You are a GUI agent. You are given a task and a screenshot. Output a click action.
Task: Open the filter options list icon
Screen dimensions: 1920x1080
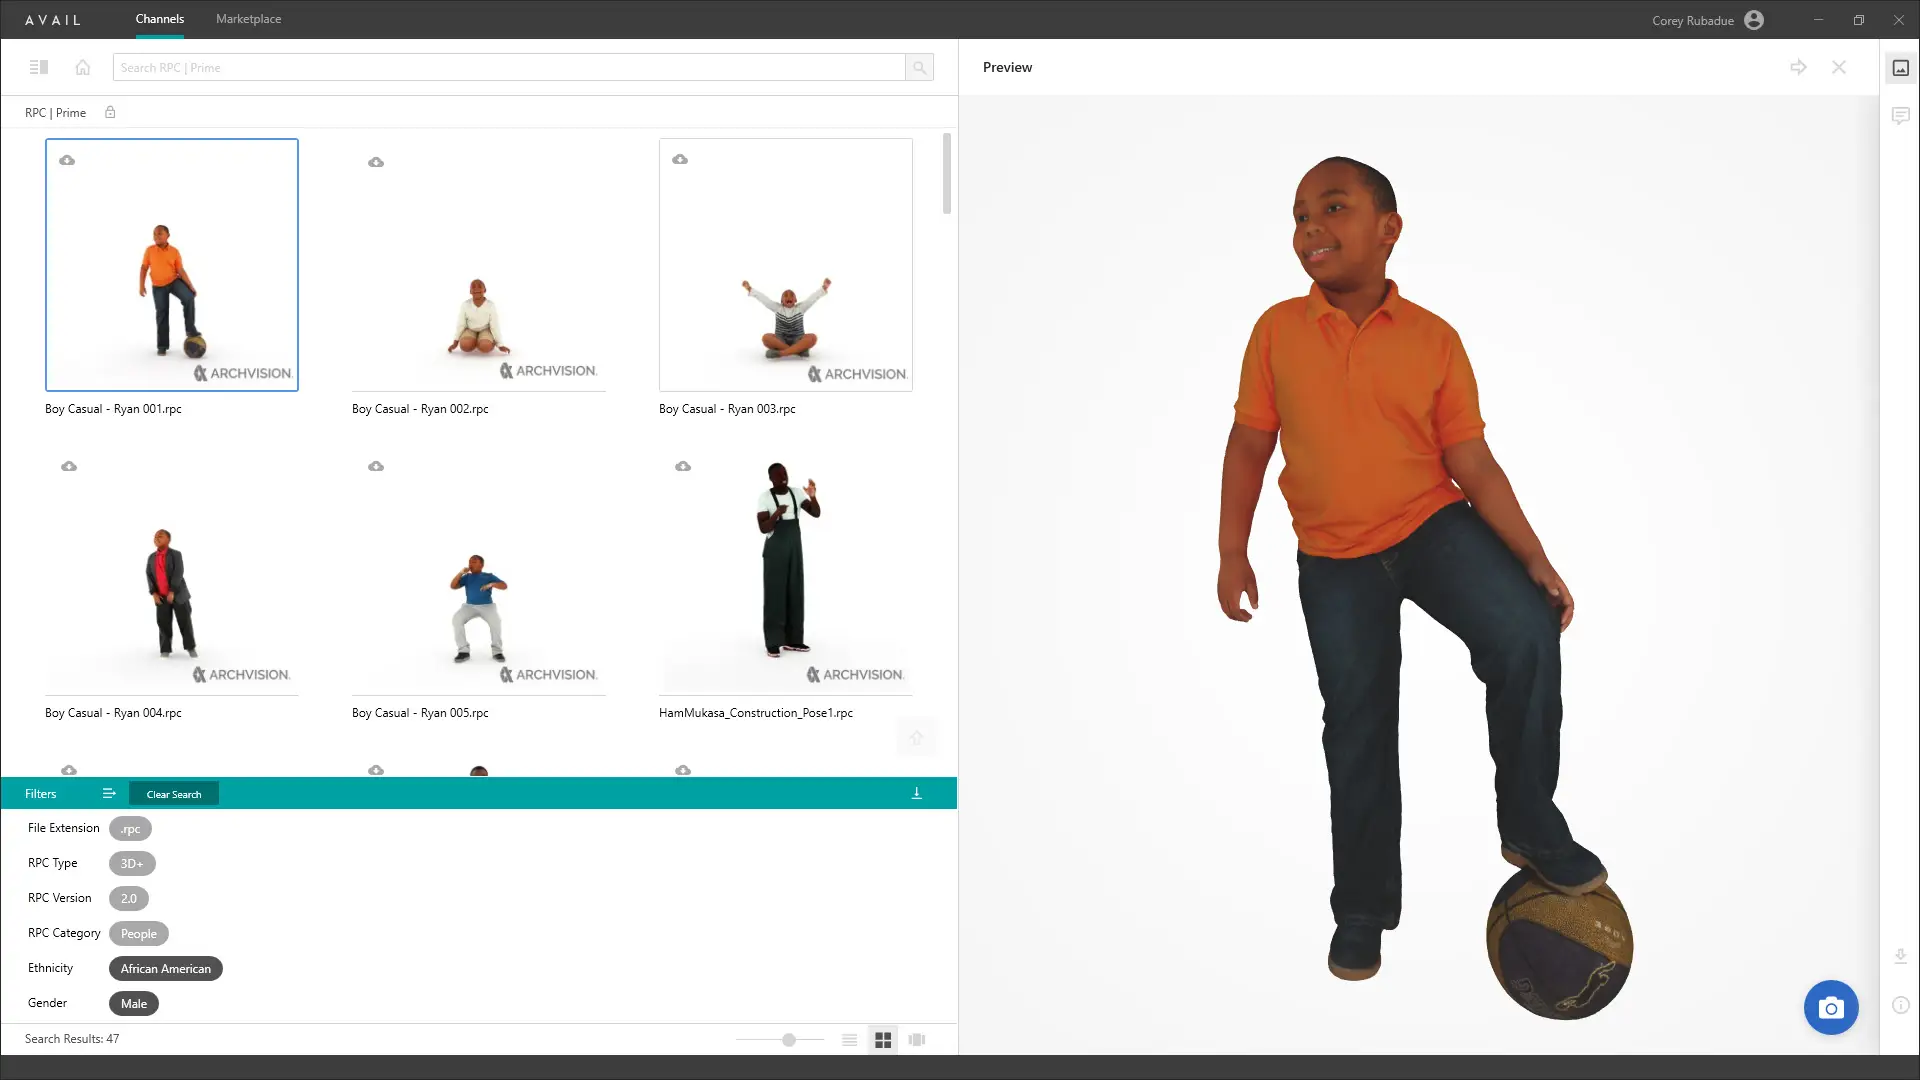click(x=109, y=793)
